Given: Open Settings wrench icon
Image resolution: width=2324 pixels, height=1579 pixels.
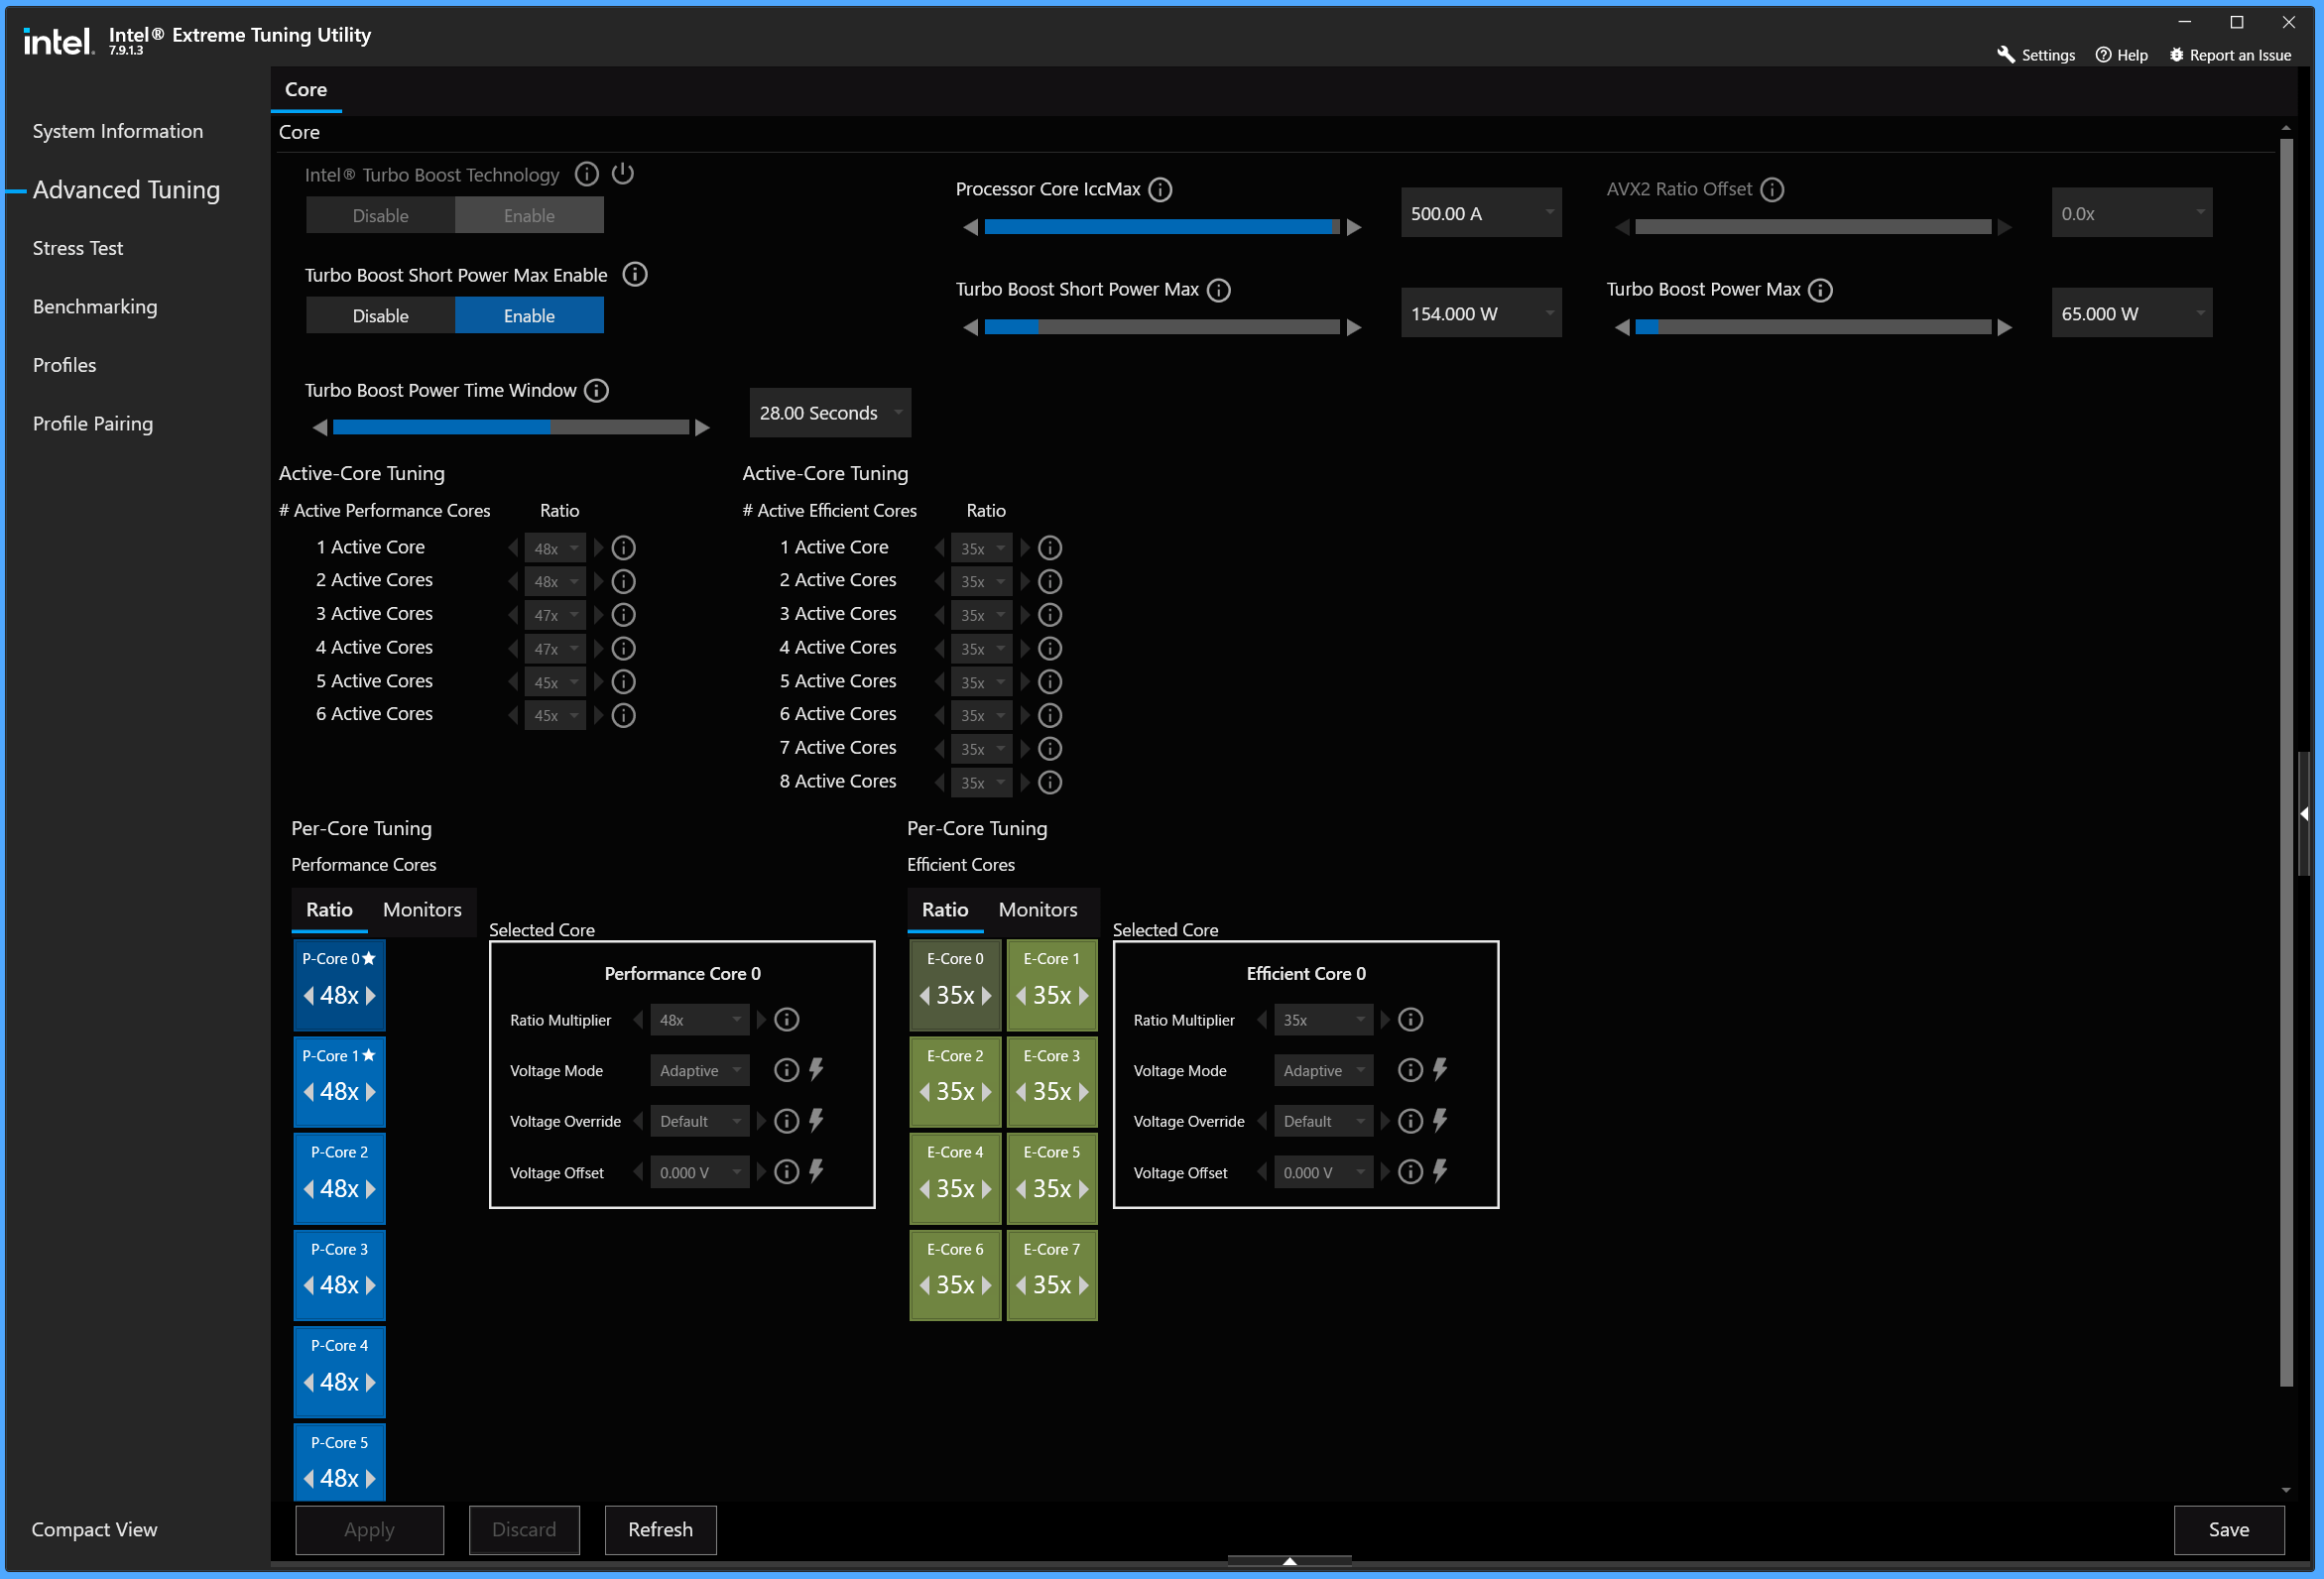Looking at the screenshot, I should [2006, 55].
